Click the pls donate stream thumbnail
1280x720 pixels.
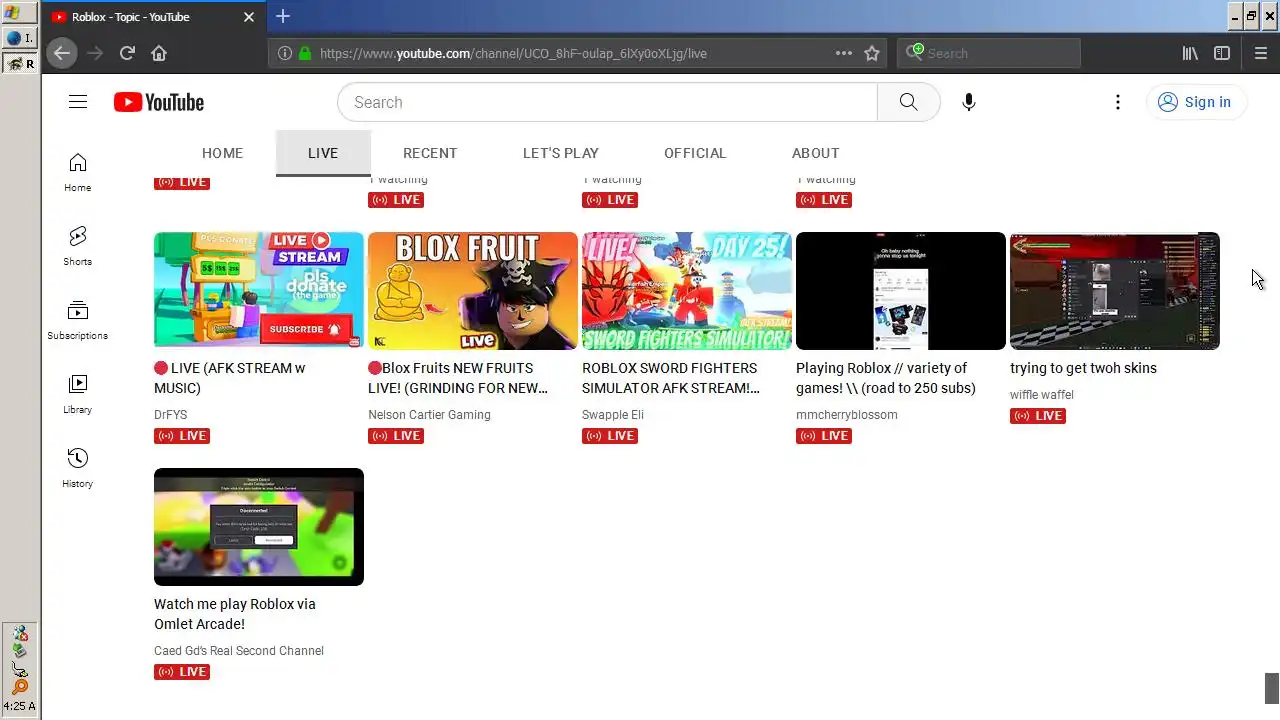point(259,291)
